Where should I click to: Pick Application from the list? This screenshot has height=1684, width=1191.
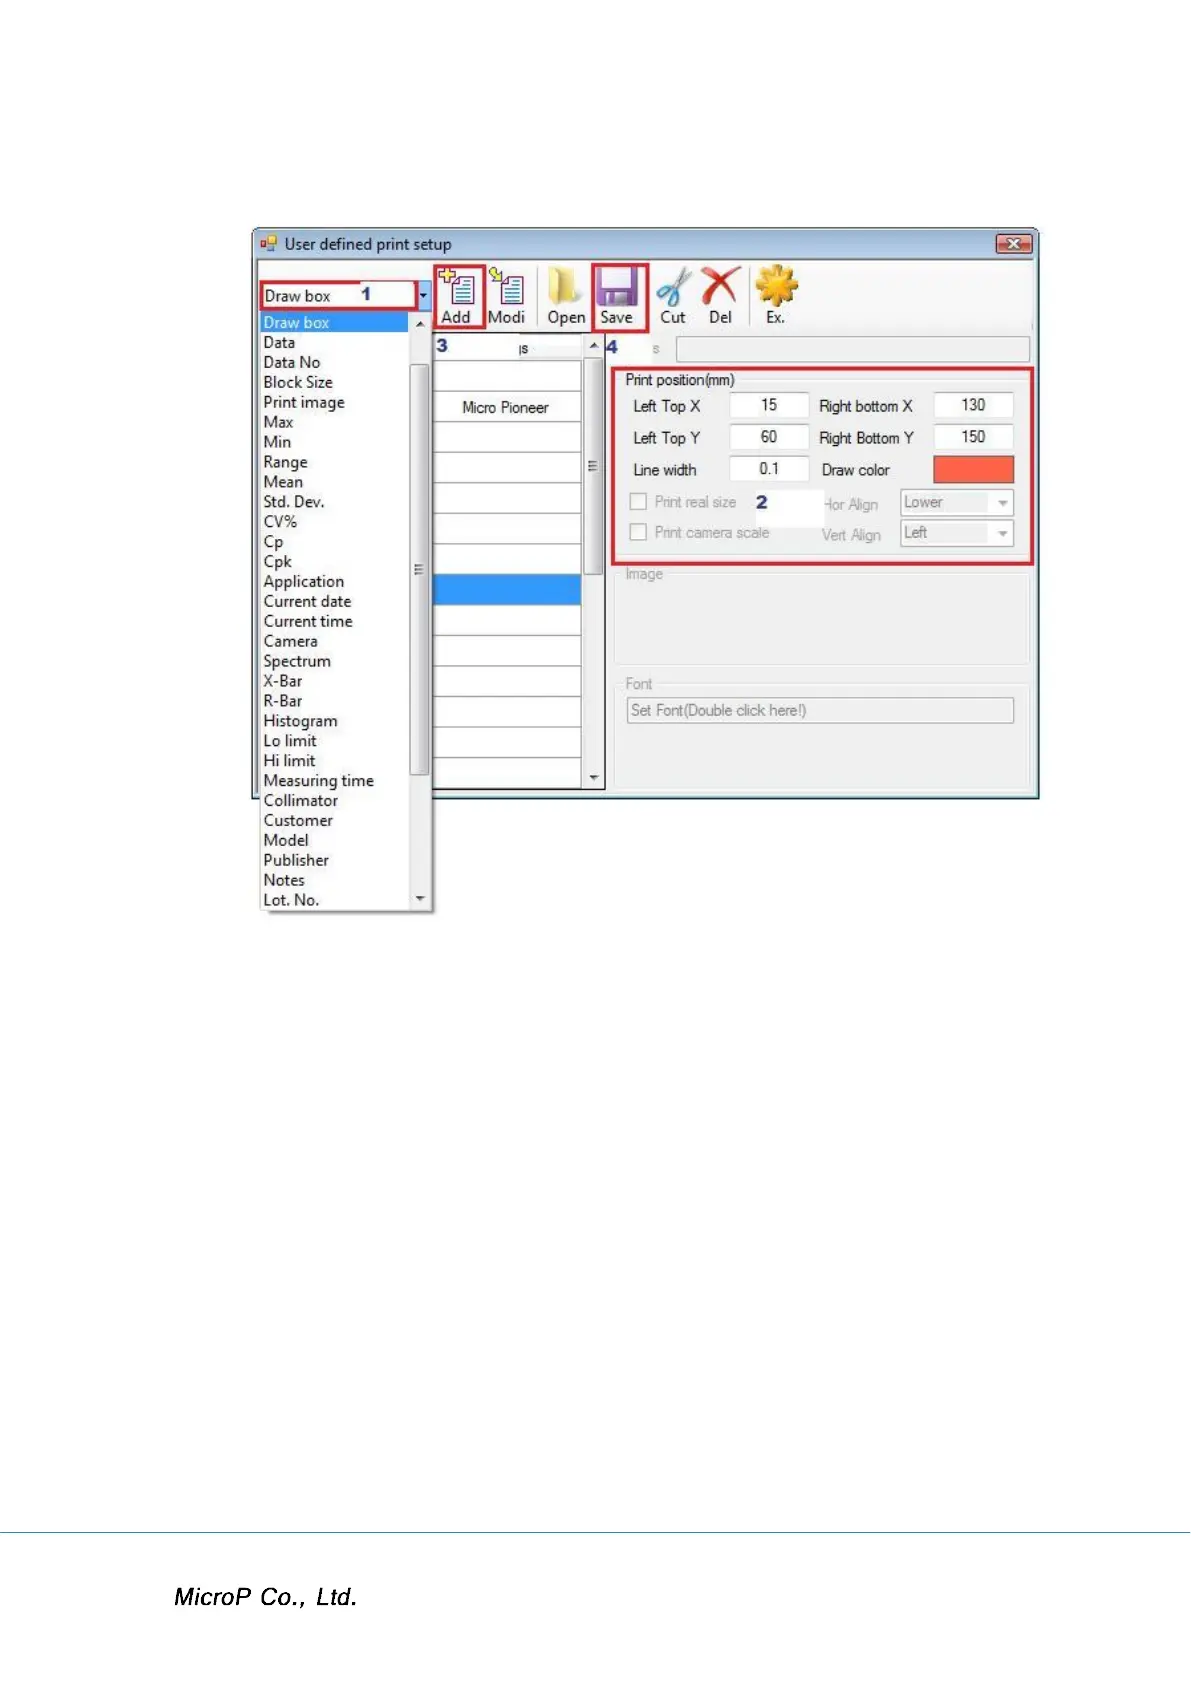[334, 581]
